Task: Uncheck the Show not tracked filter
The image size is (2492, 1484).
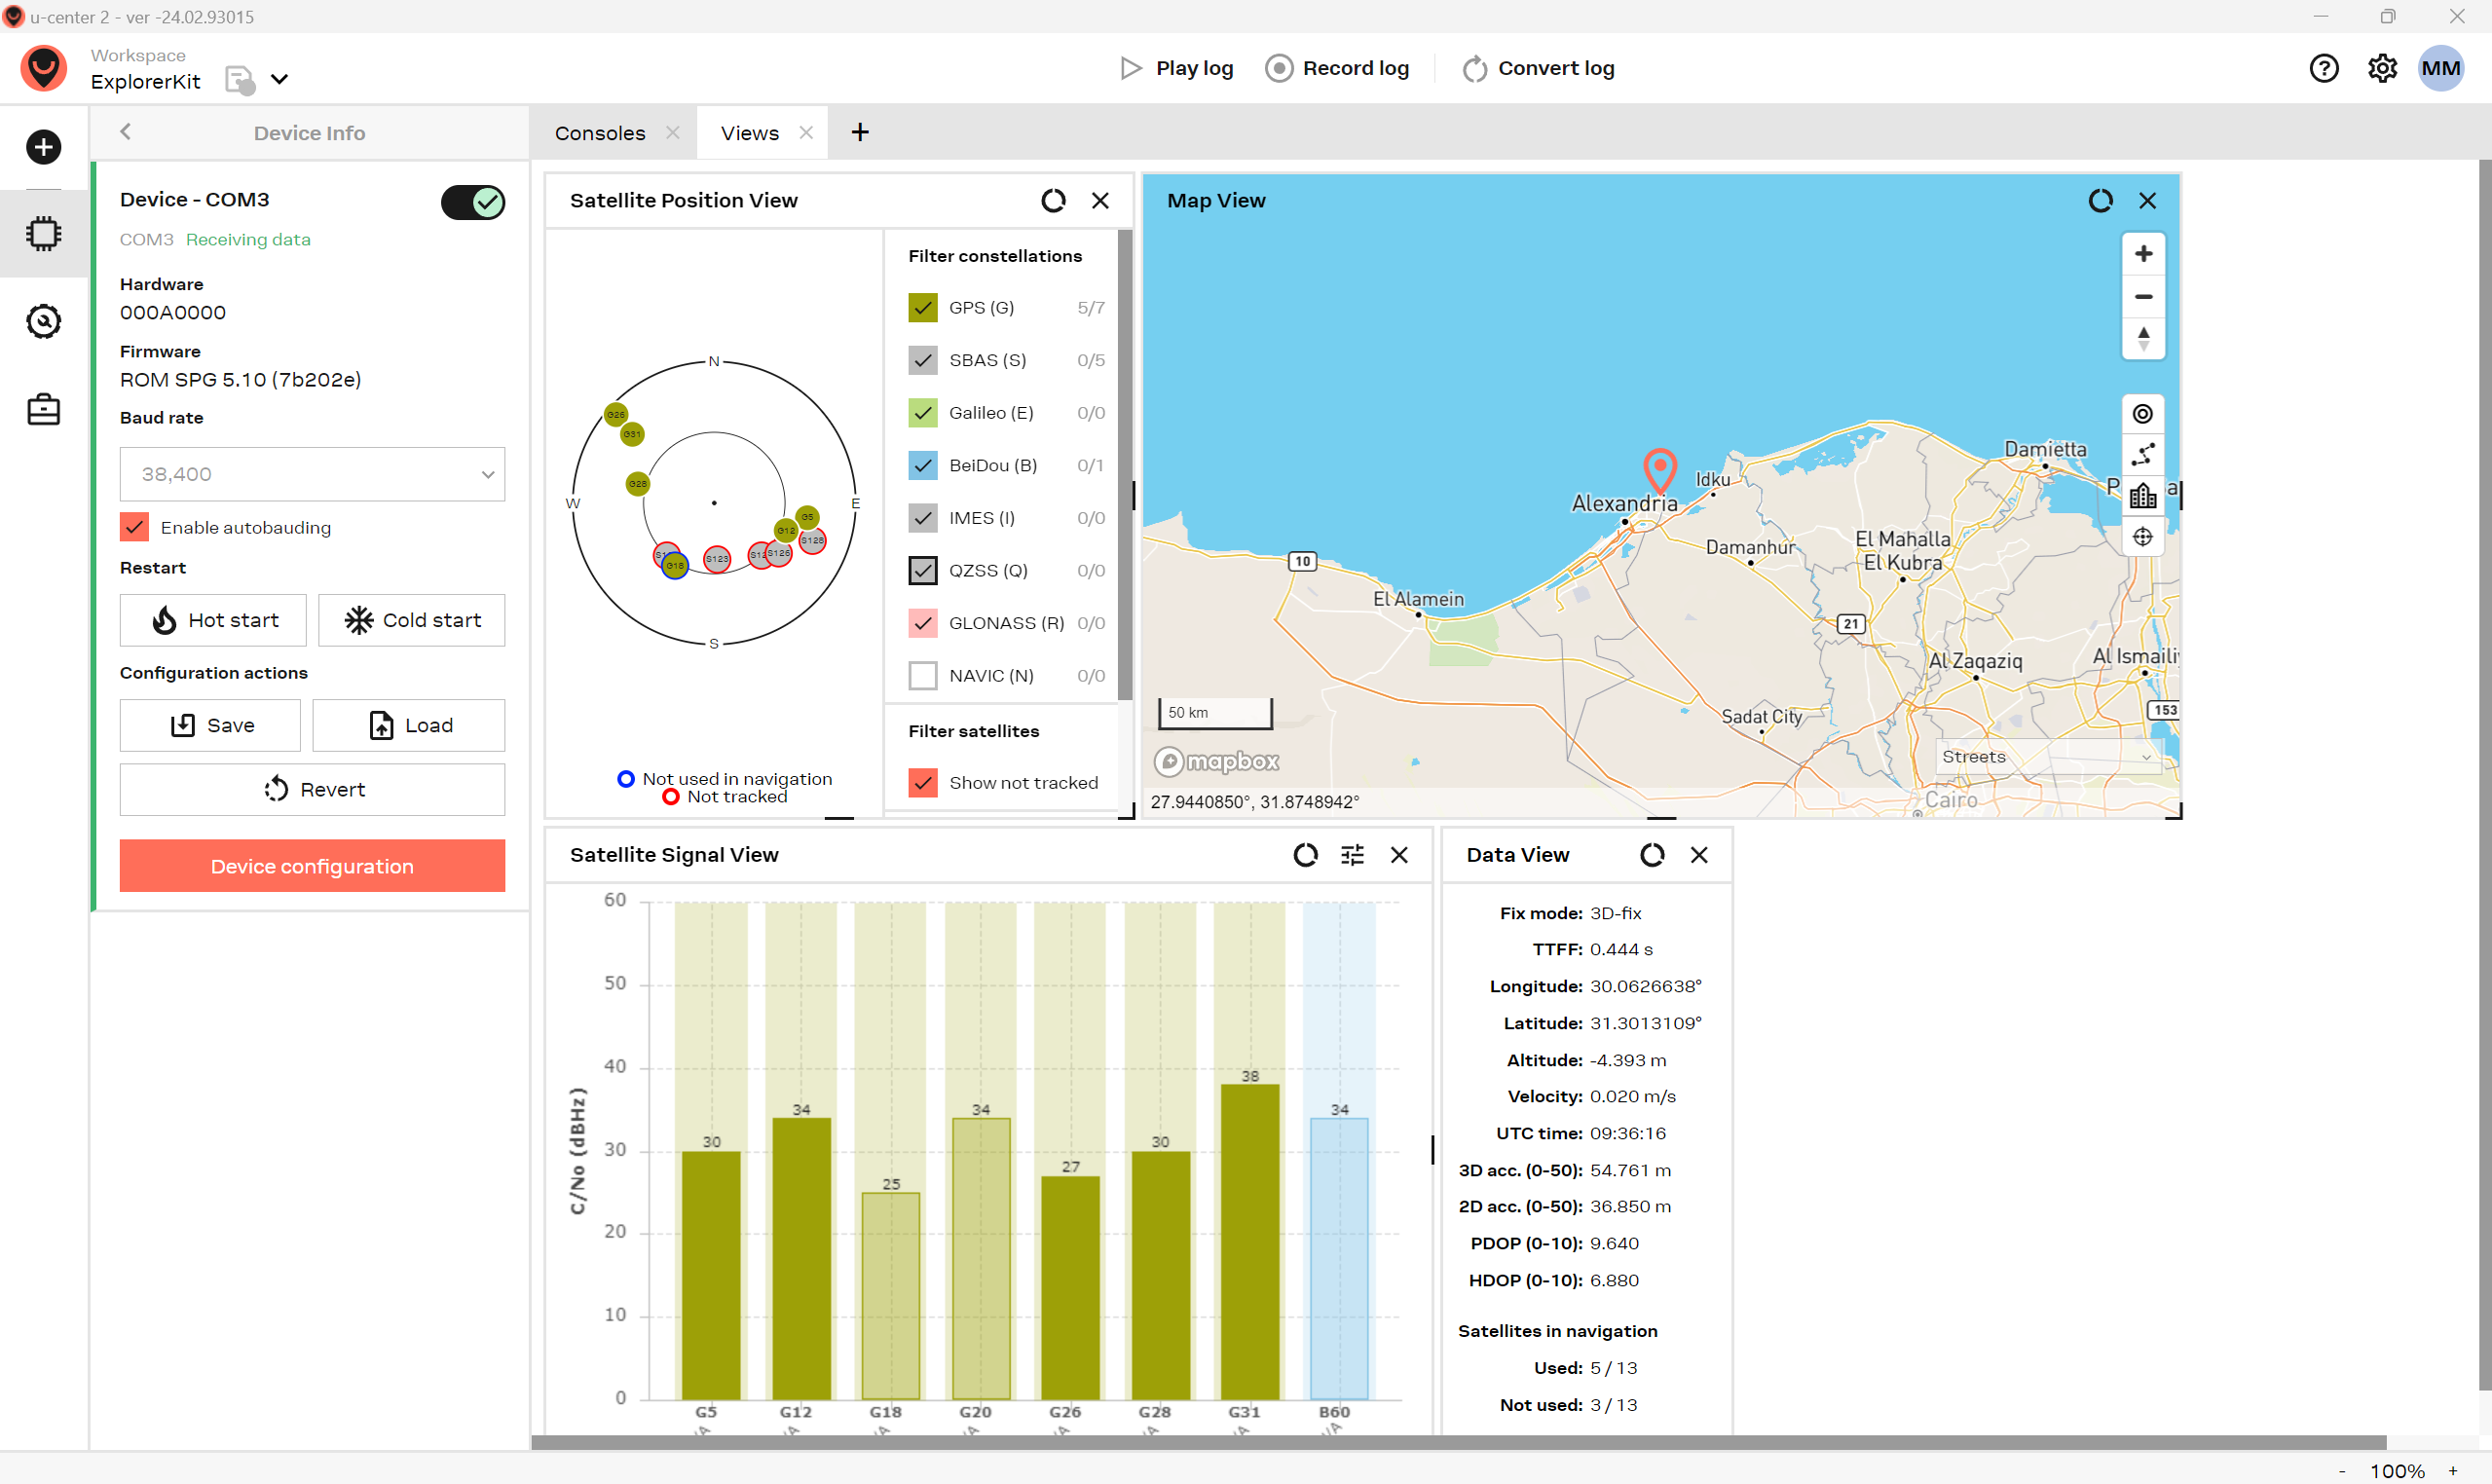Action: pyautogui.click(x=922, y=783)
